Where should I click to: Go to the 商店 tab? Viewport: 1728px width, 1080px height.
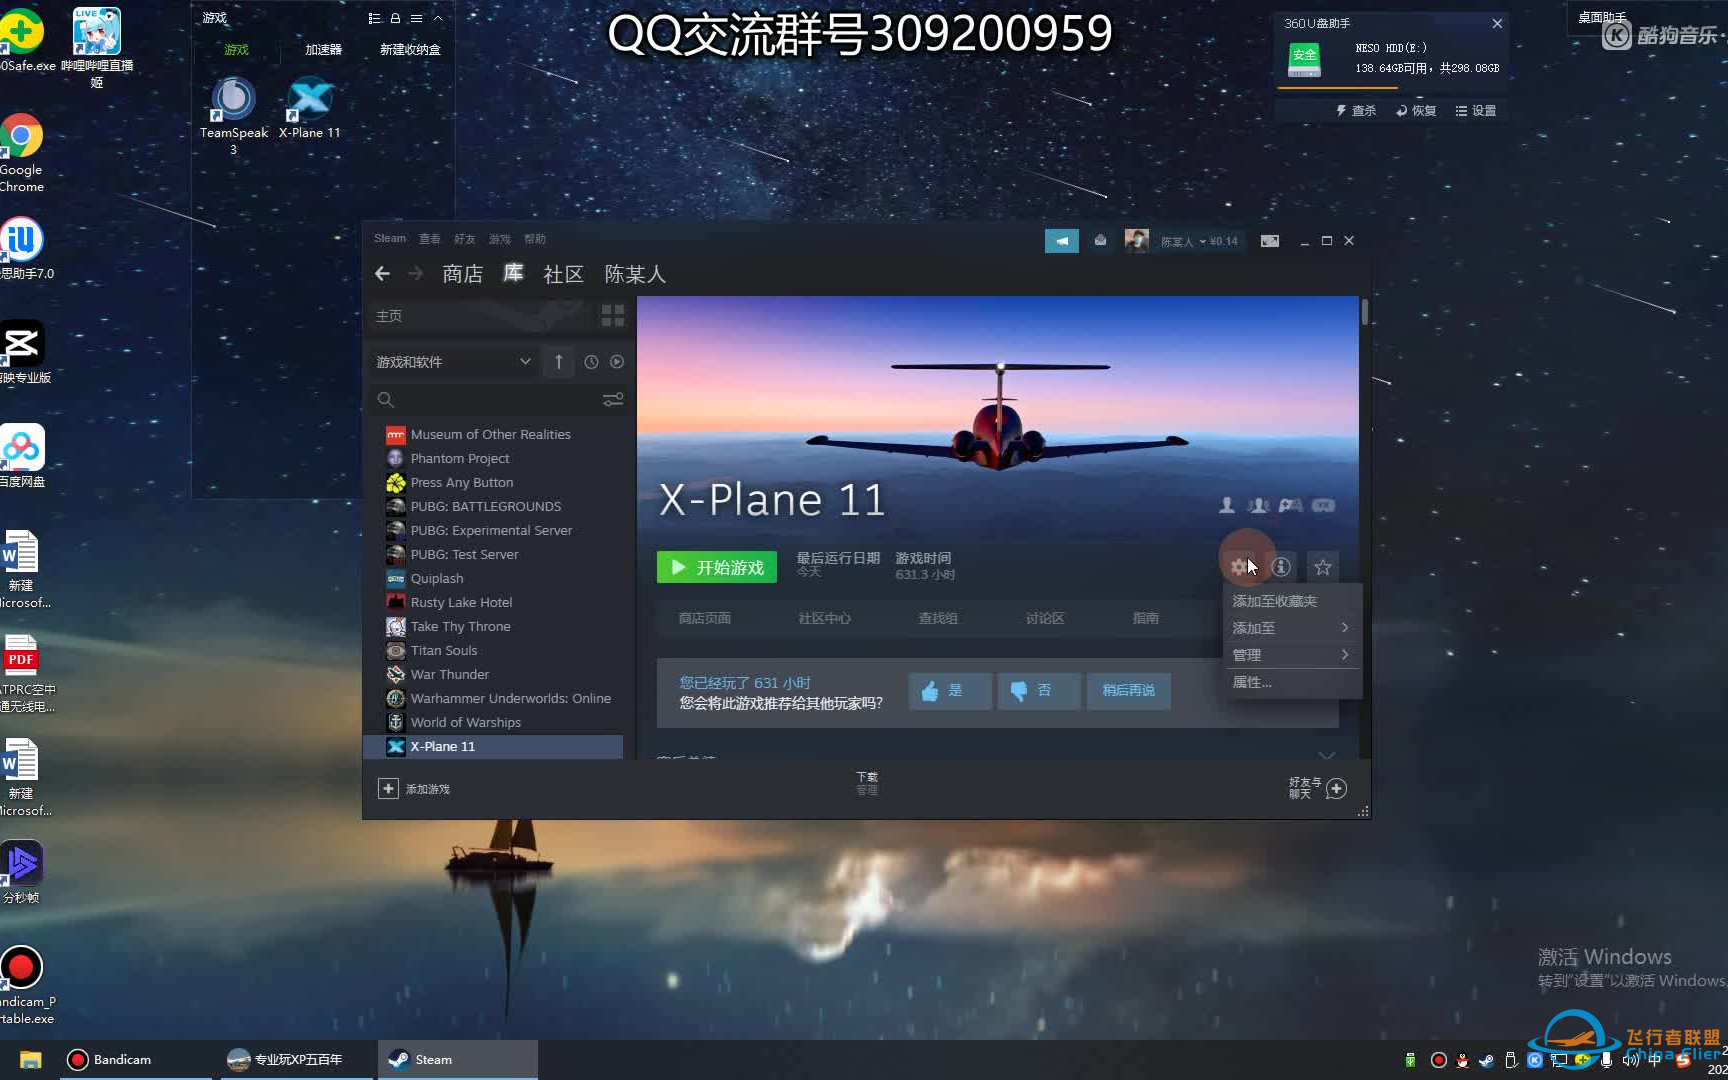pos(463,274)
